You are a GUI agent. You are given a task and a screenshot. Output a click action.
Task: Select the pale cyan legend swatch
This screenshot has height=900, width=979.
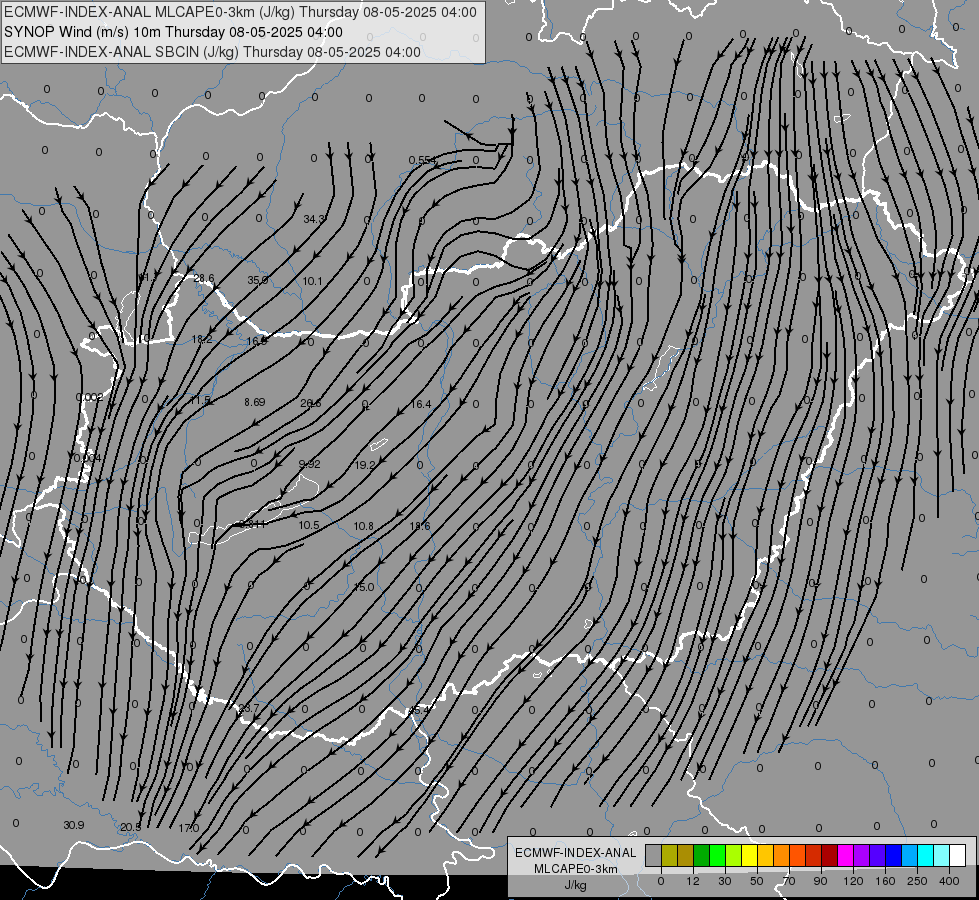click(x=942, y=855)
